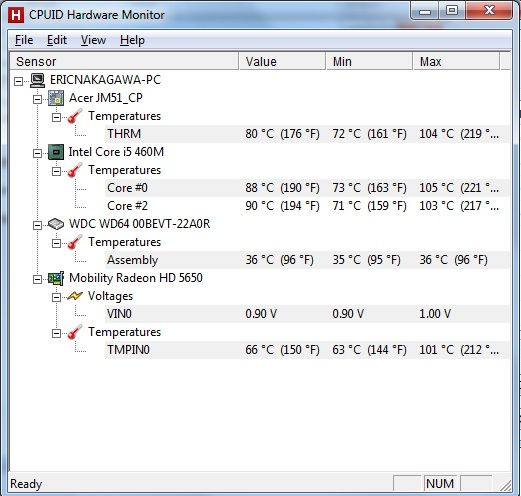This screenshot has height=496, width=521.
Task: Open the View menu
Action: point(93,40)
